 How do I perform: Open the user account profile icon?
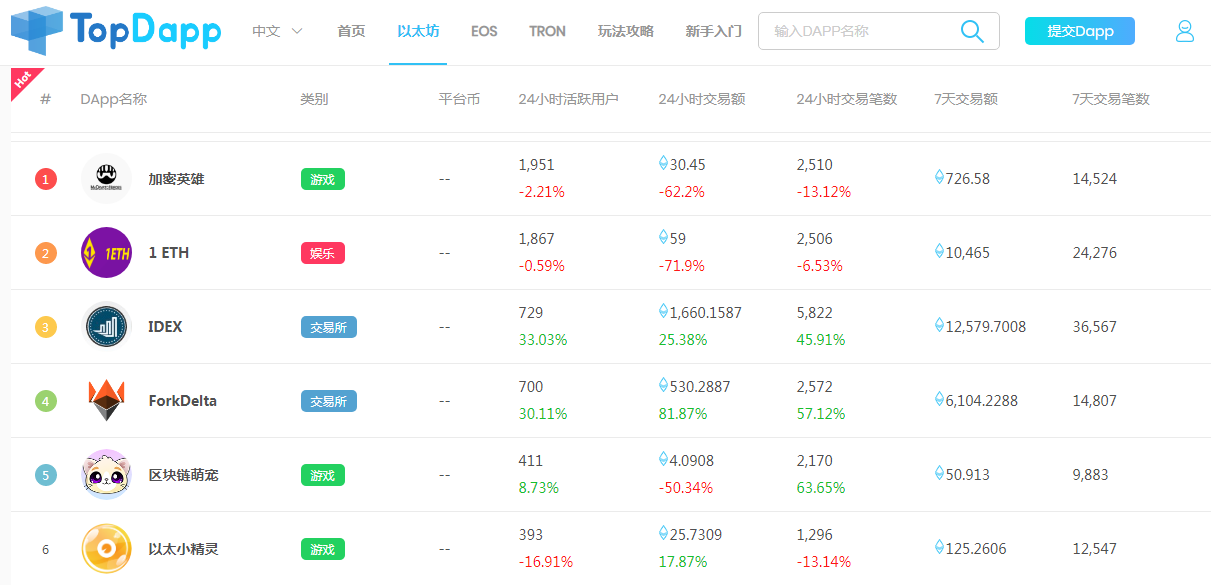1185,31
